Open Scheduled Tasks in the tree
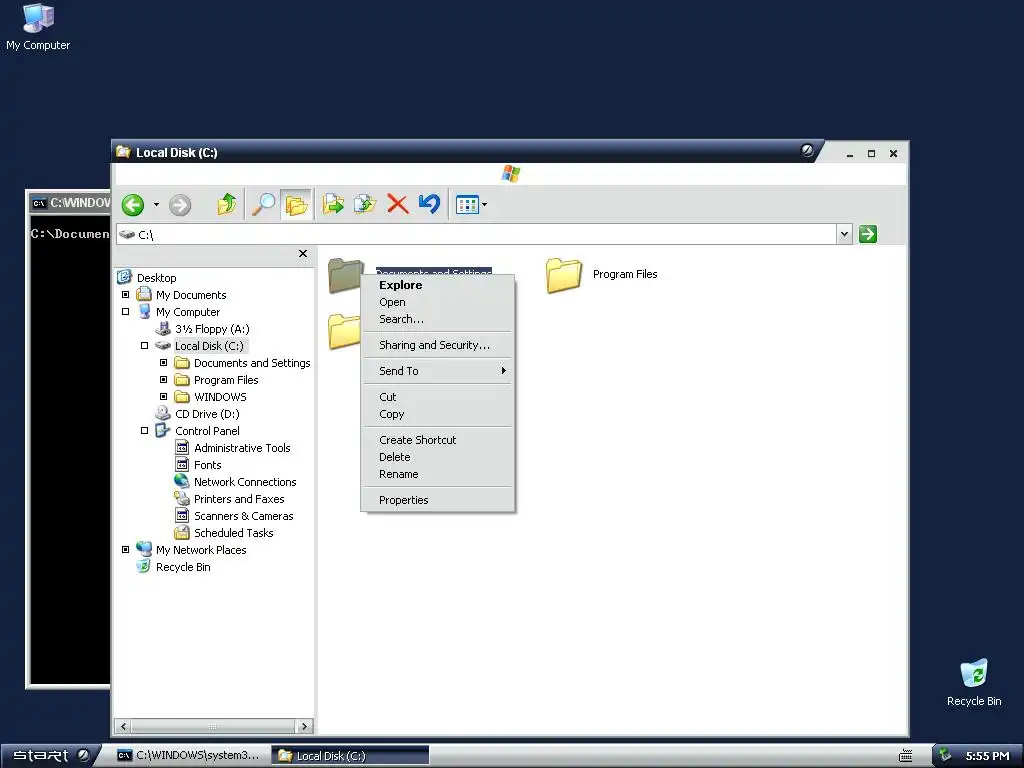Image resolution: width=1024 pixels, height=768 pixels. click(x=233, y=533)
